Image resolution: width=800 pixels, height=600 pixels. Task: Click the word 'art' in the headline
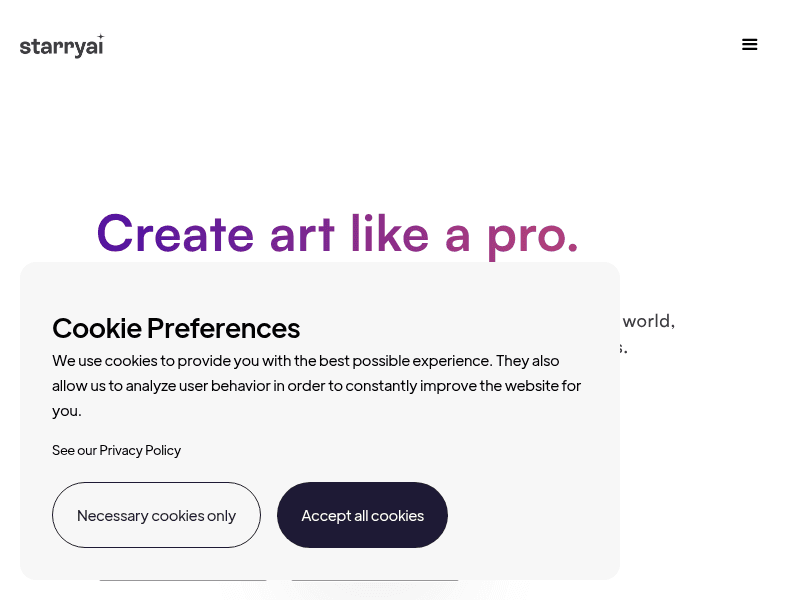(302, 235)
